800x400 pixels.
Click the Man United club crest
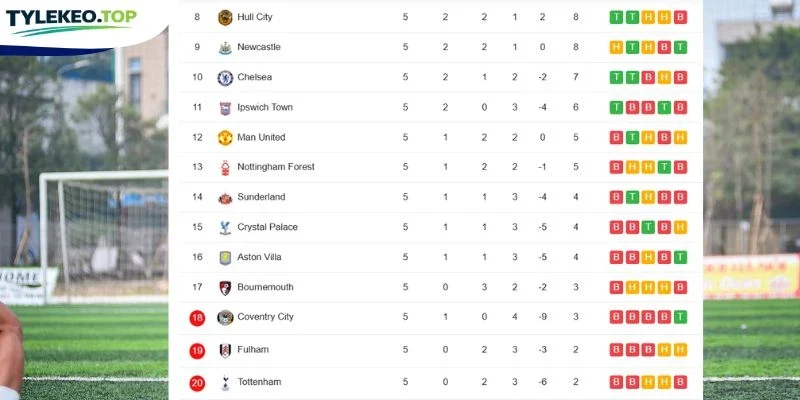click(225, 138)
